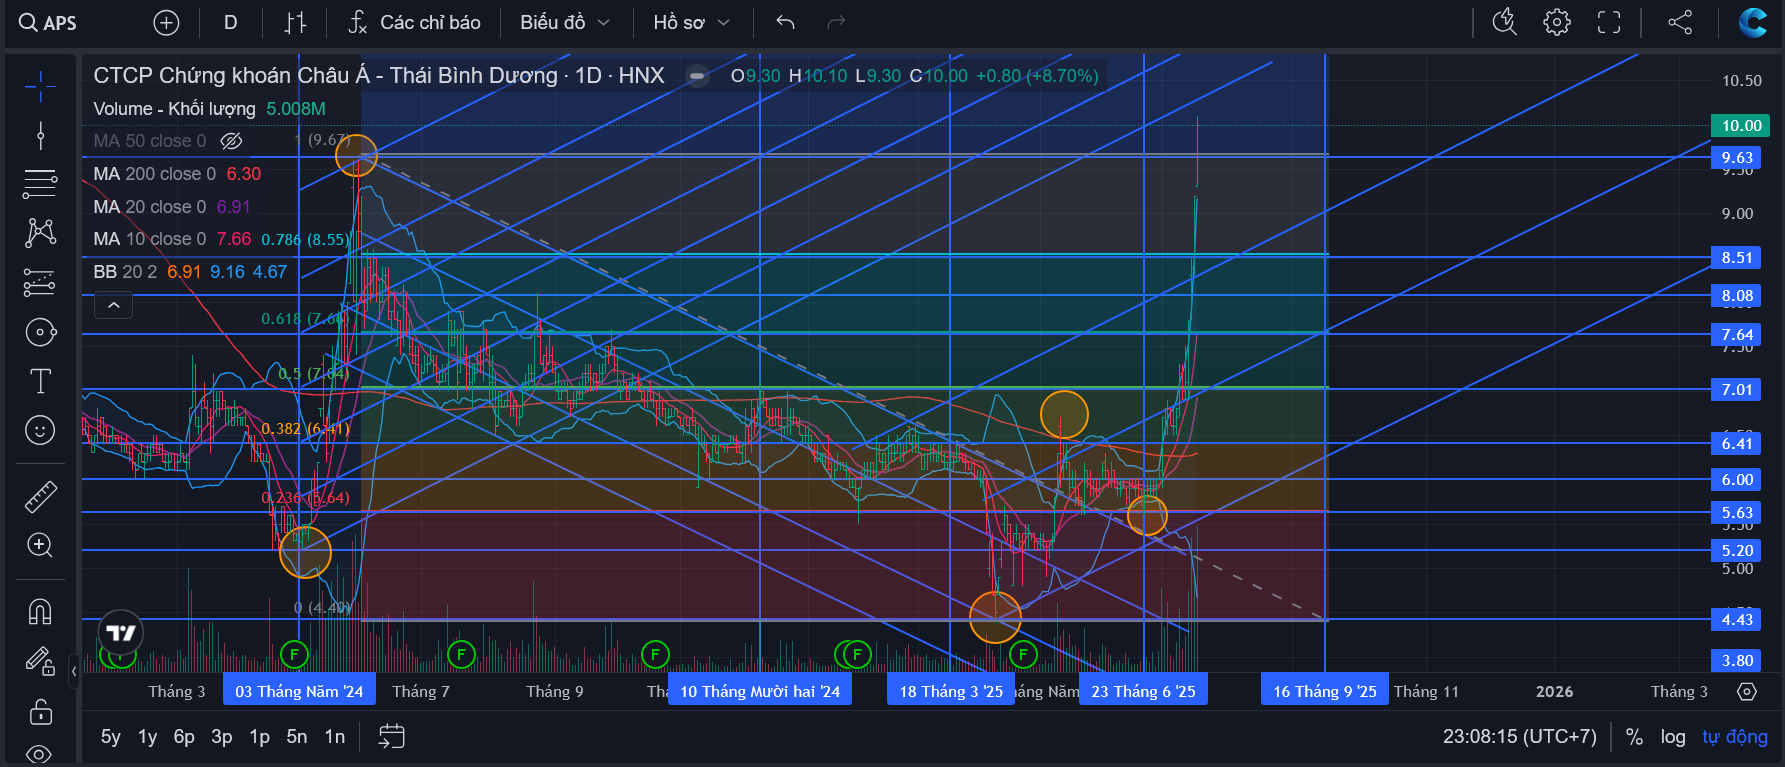Click the 23 Tháng 6 '25 date label
1785x767 pixels.
point(1143,691)
